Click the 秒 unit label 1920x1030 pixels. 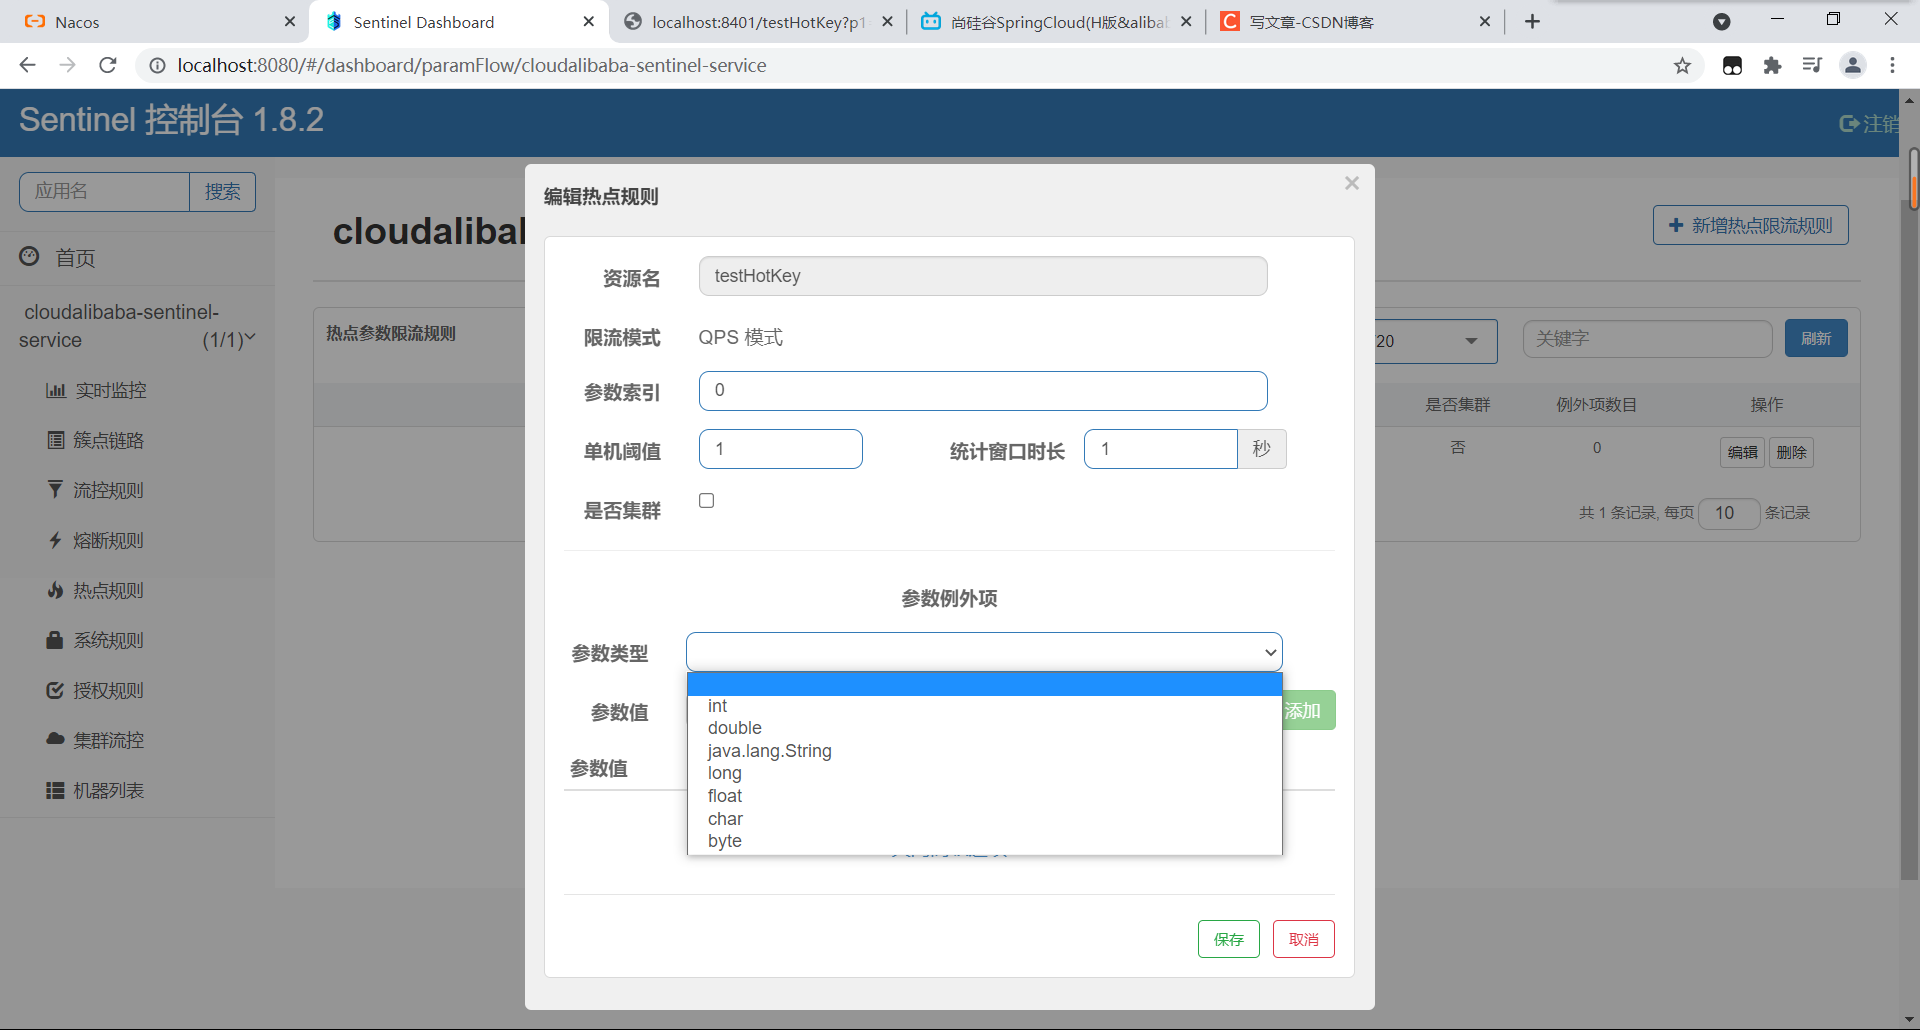click(x=1262, y=449)
